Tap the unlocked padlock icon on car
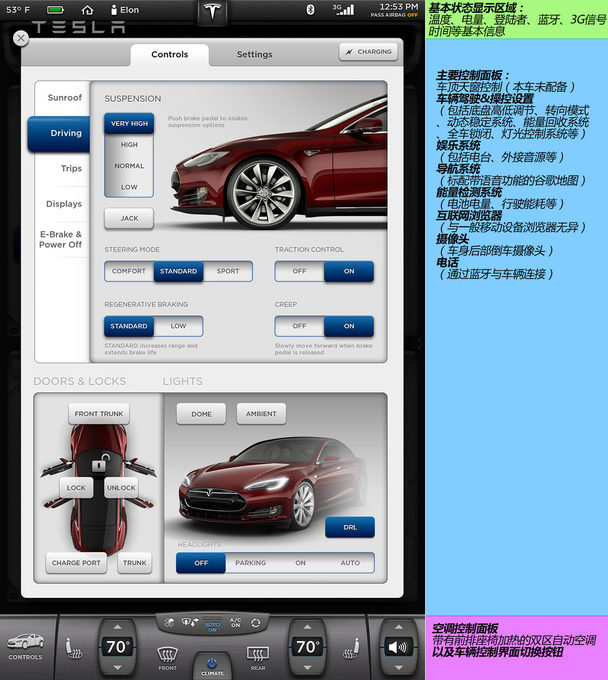The height and width of the screenshot is (680, 608). click(x=100, y=463)
